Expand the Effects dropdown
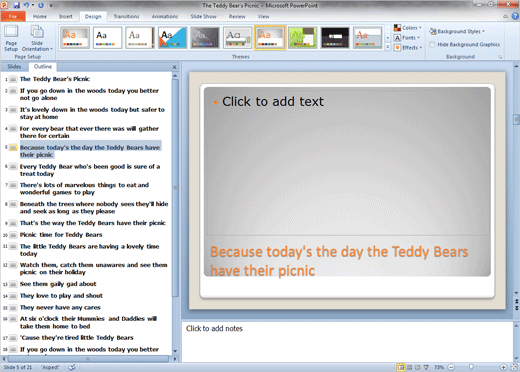 (x=408, y=48)
